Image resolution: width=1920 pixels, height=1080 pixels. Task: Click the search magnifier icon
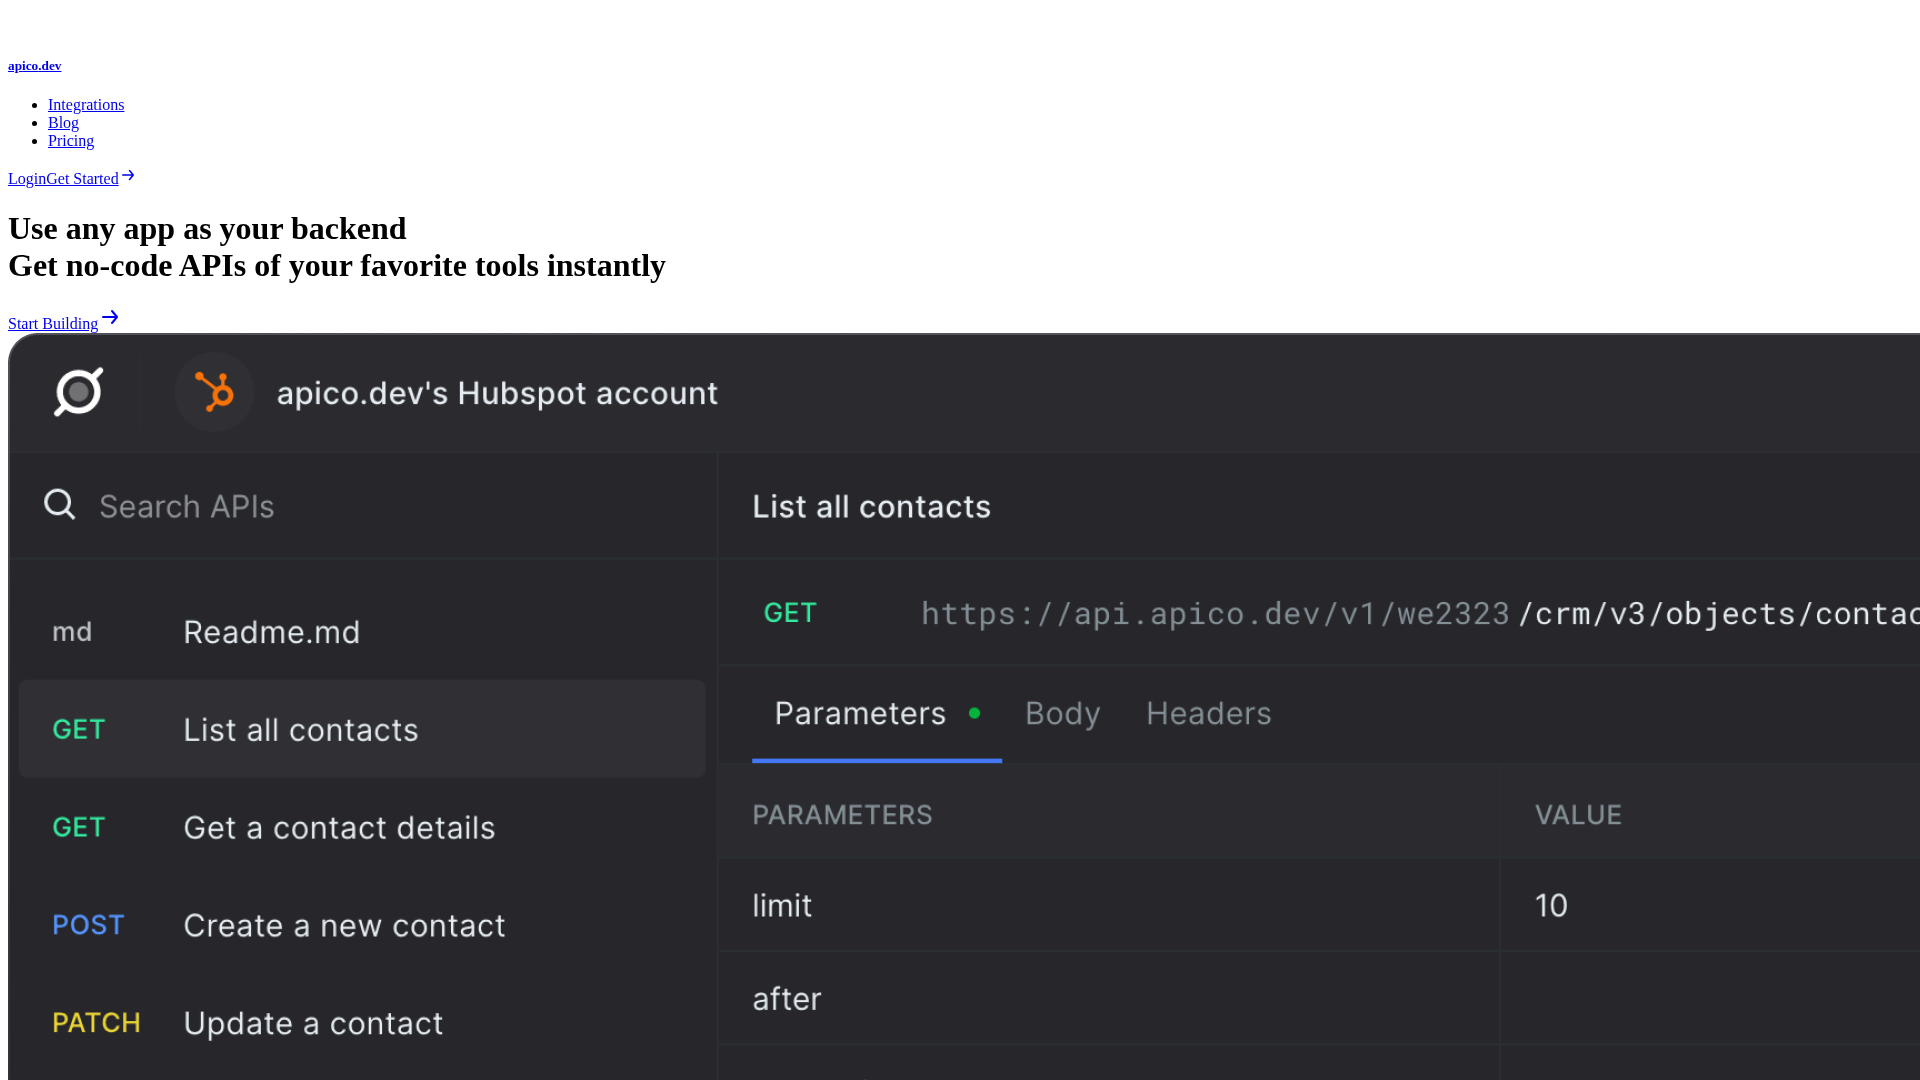(x=60, y=504)
